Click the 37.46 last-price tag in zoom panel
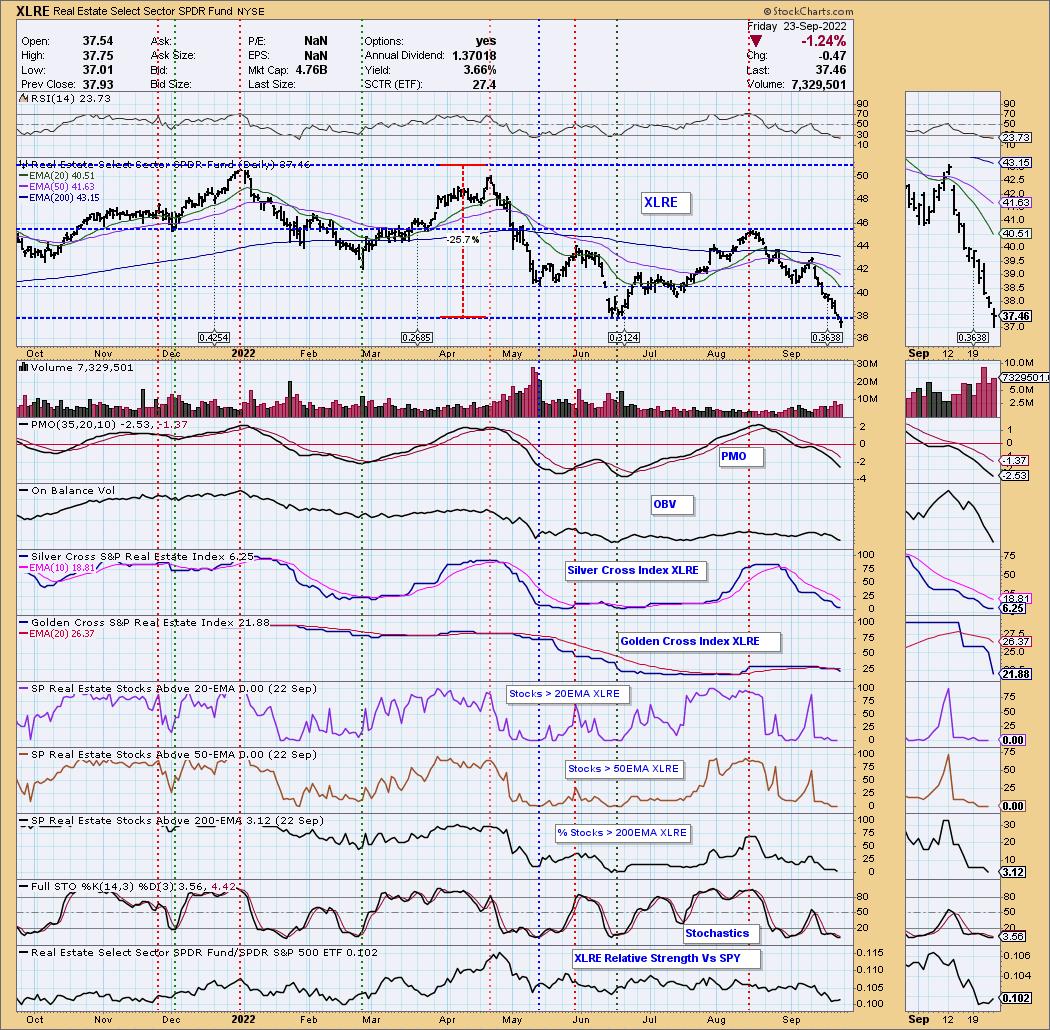 [x=1015, y=316]
